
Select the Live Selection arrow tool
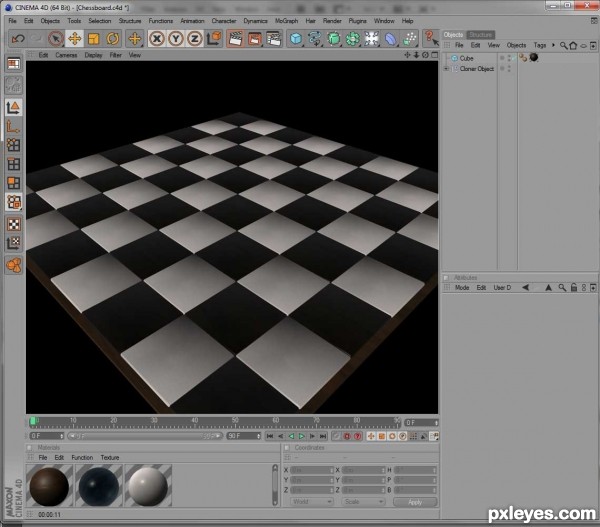pos(56,39)
